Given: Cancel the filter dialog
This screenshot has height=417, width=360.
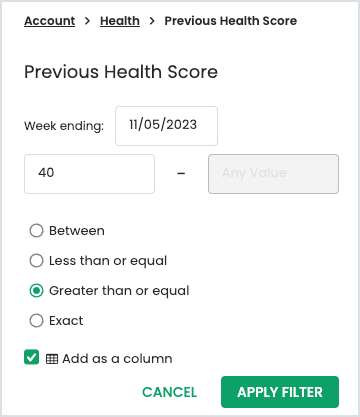Looking at the screenshot, I should [169, 392].
